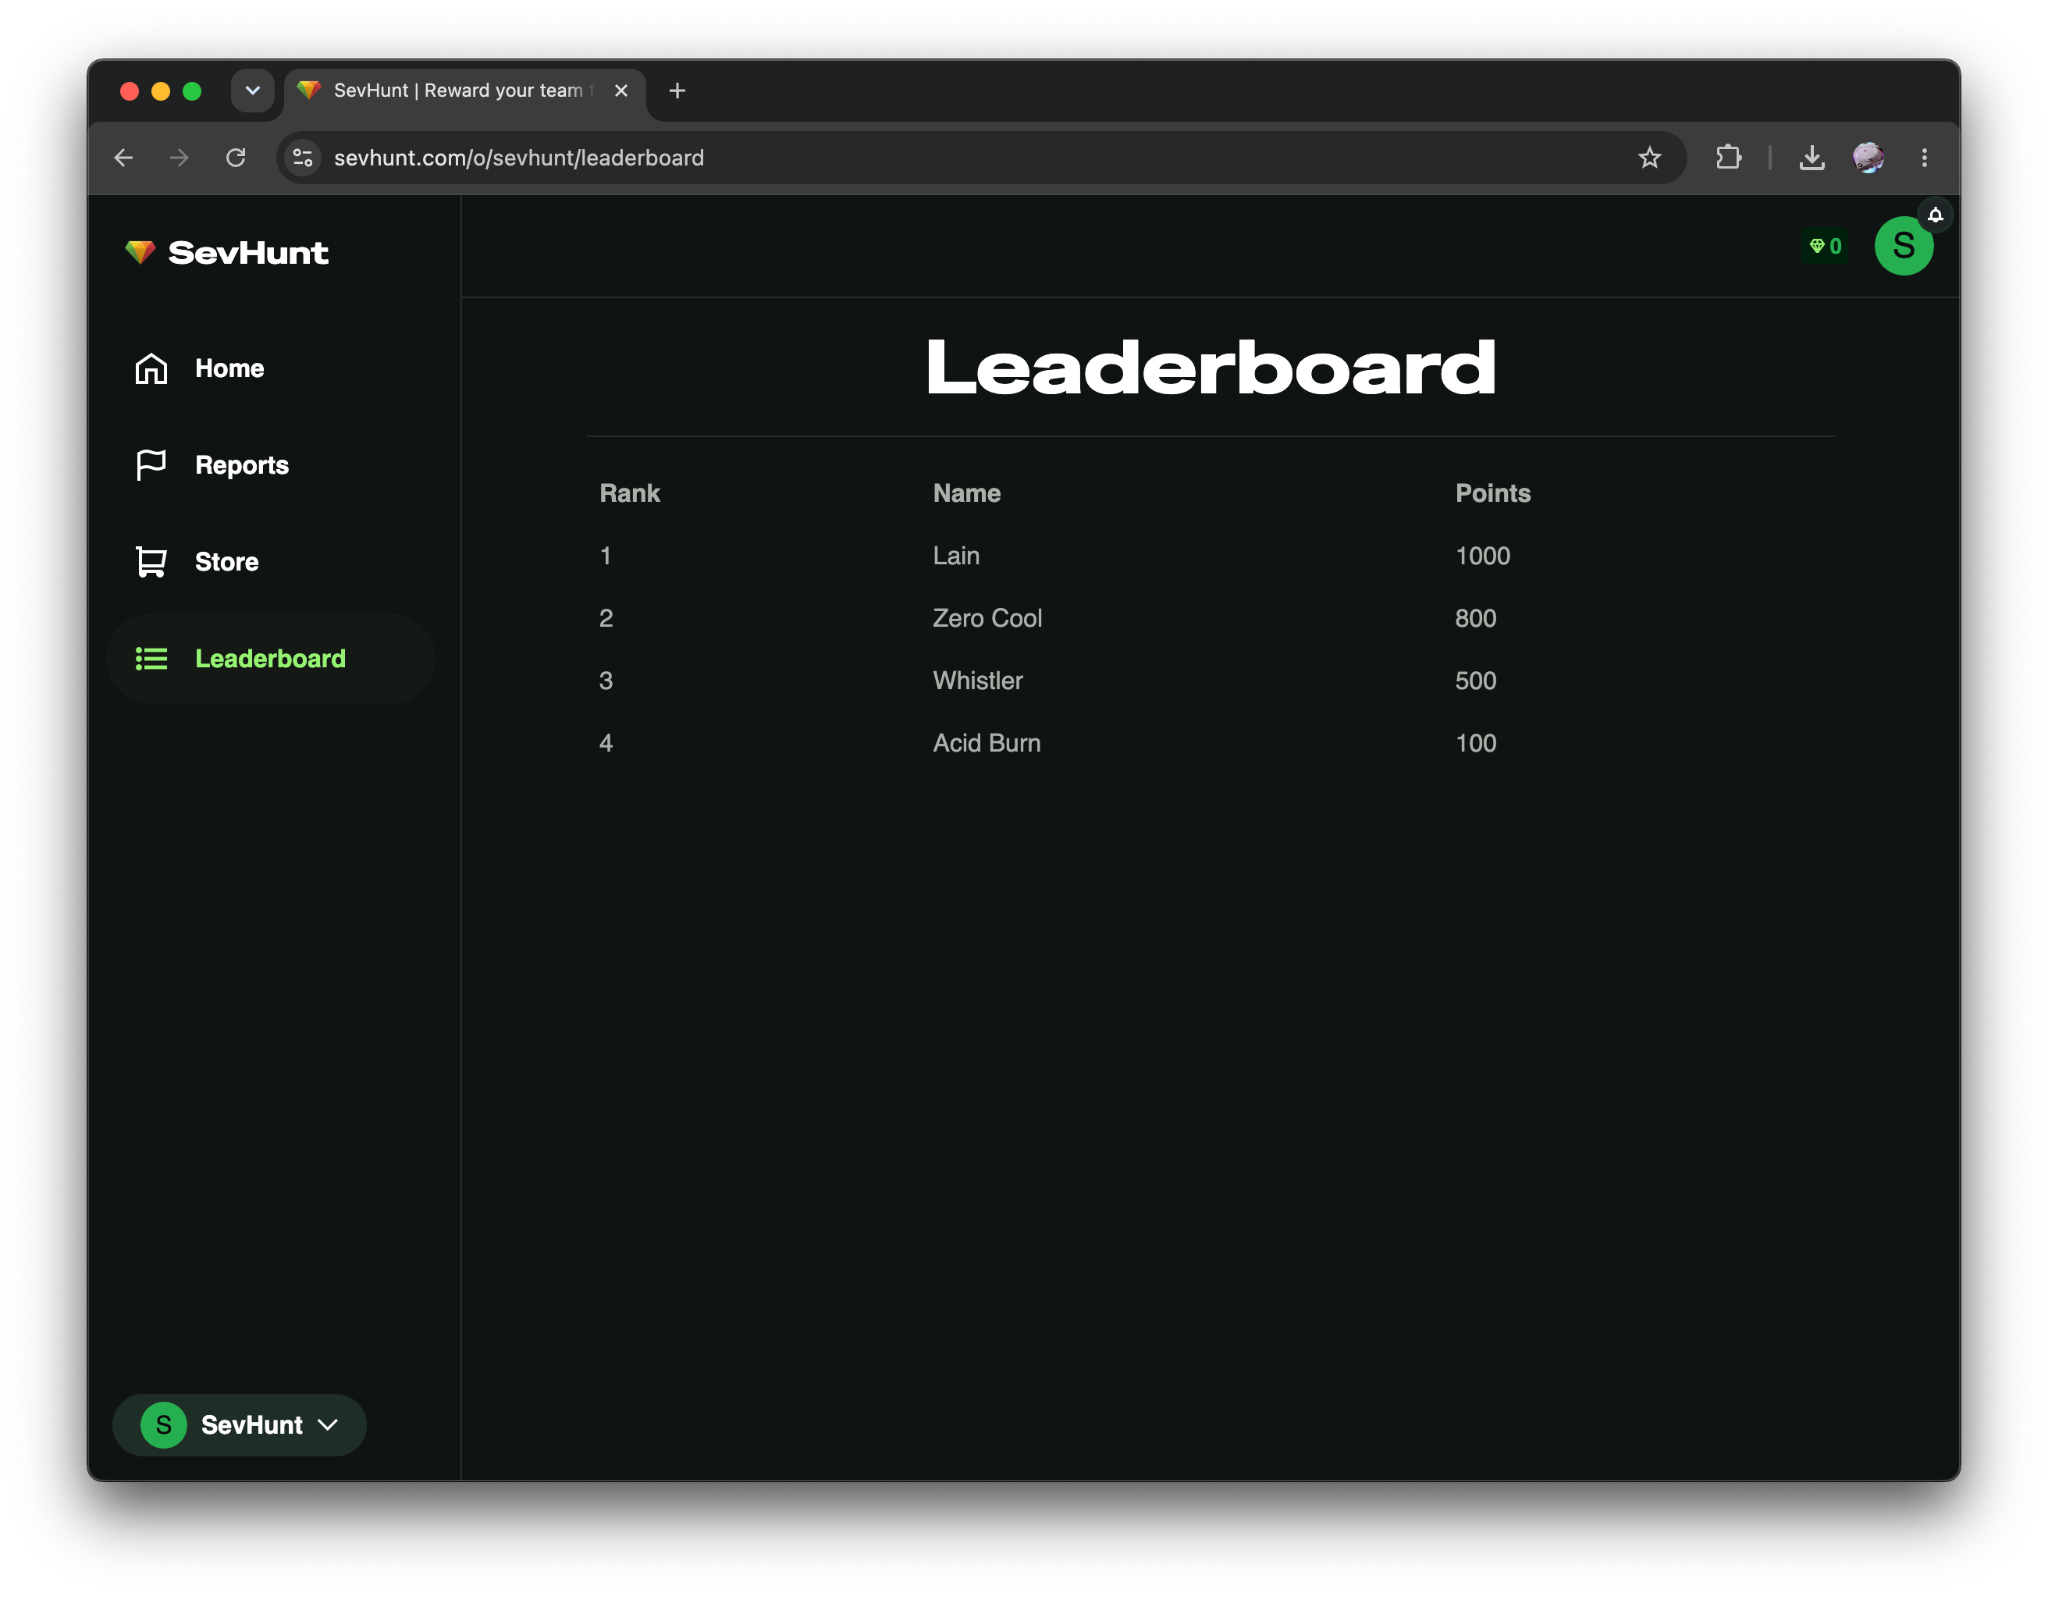Bookmark this page with star icon
The width and height of the screenshot is (2048, 1597).
point(1650,158)
